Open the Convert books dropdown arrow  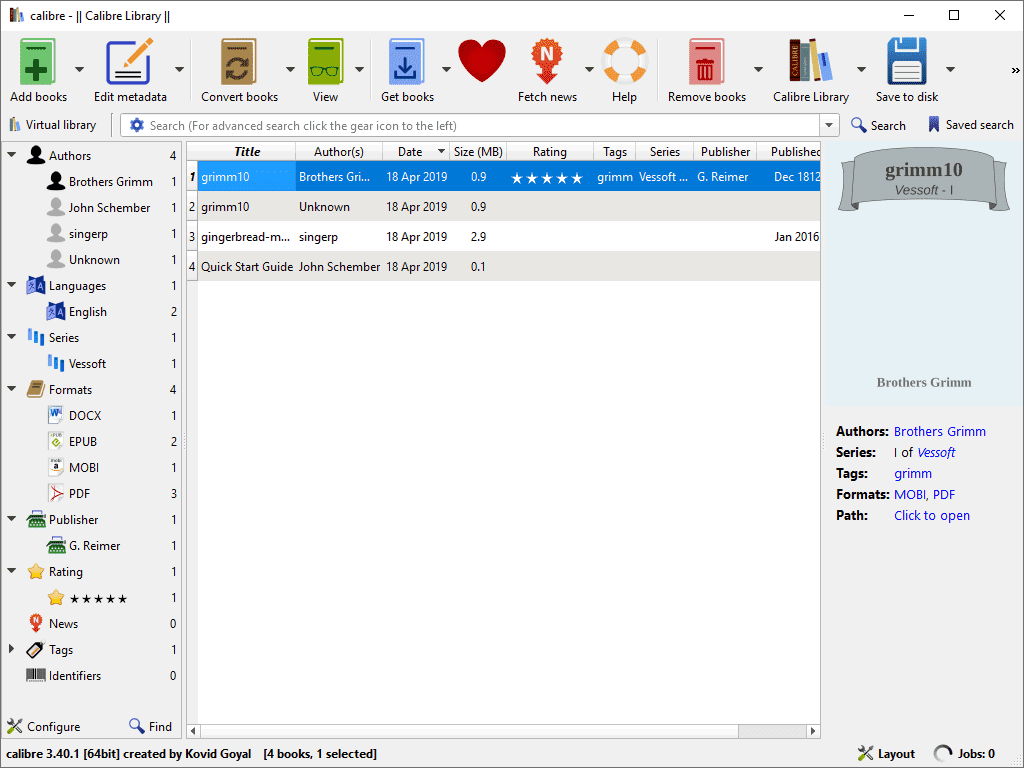click(290, 69)
